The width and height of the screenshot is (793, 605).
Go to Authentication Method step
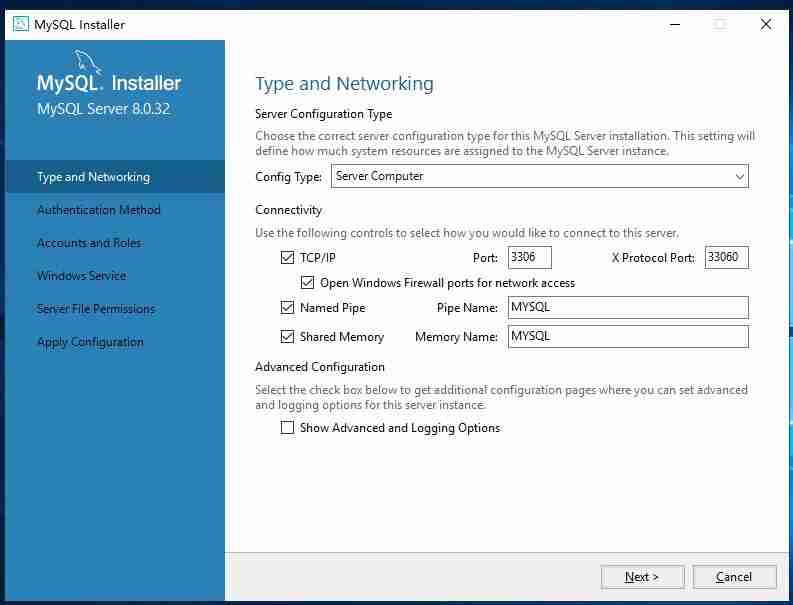pos(98,210)
